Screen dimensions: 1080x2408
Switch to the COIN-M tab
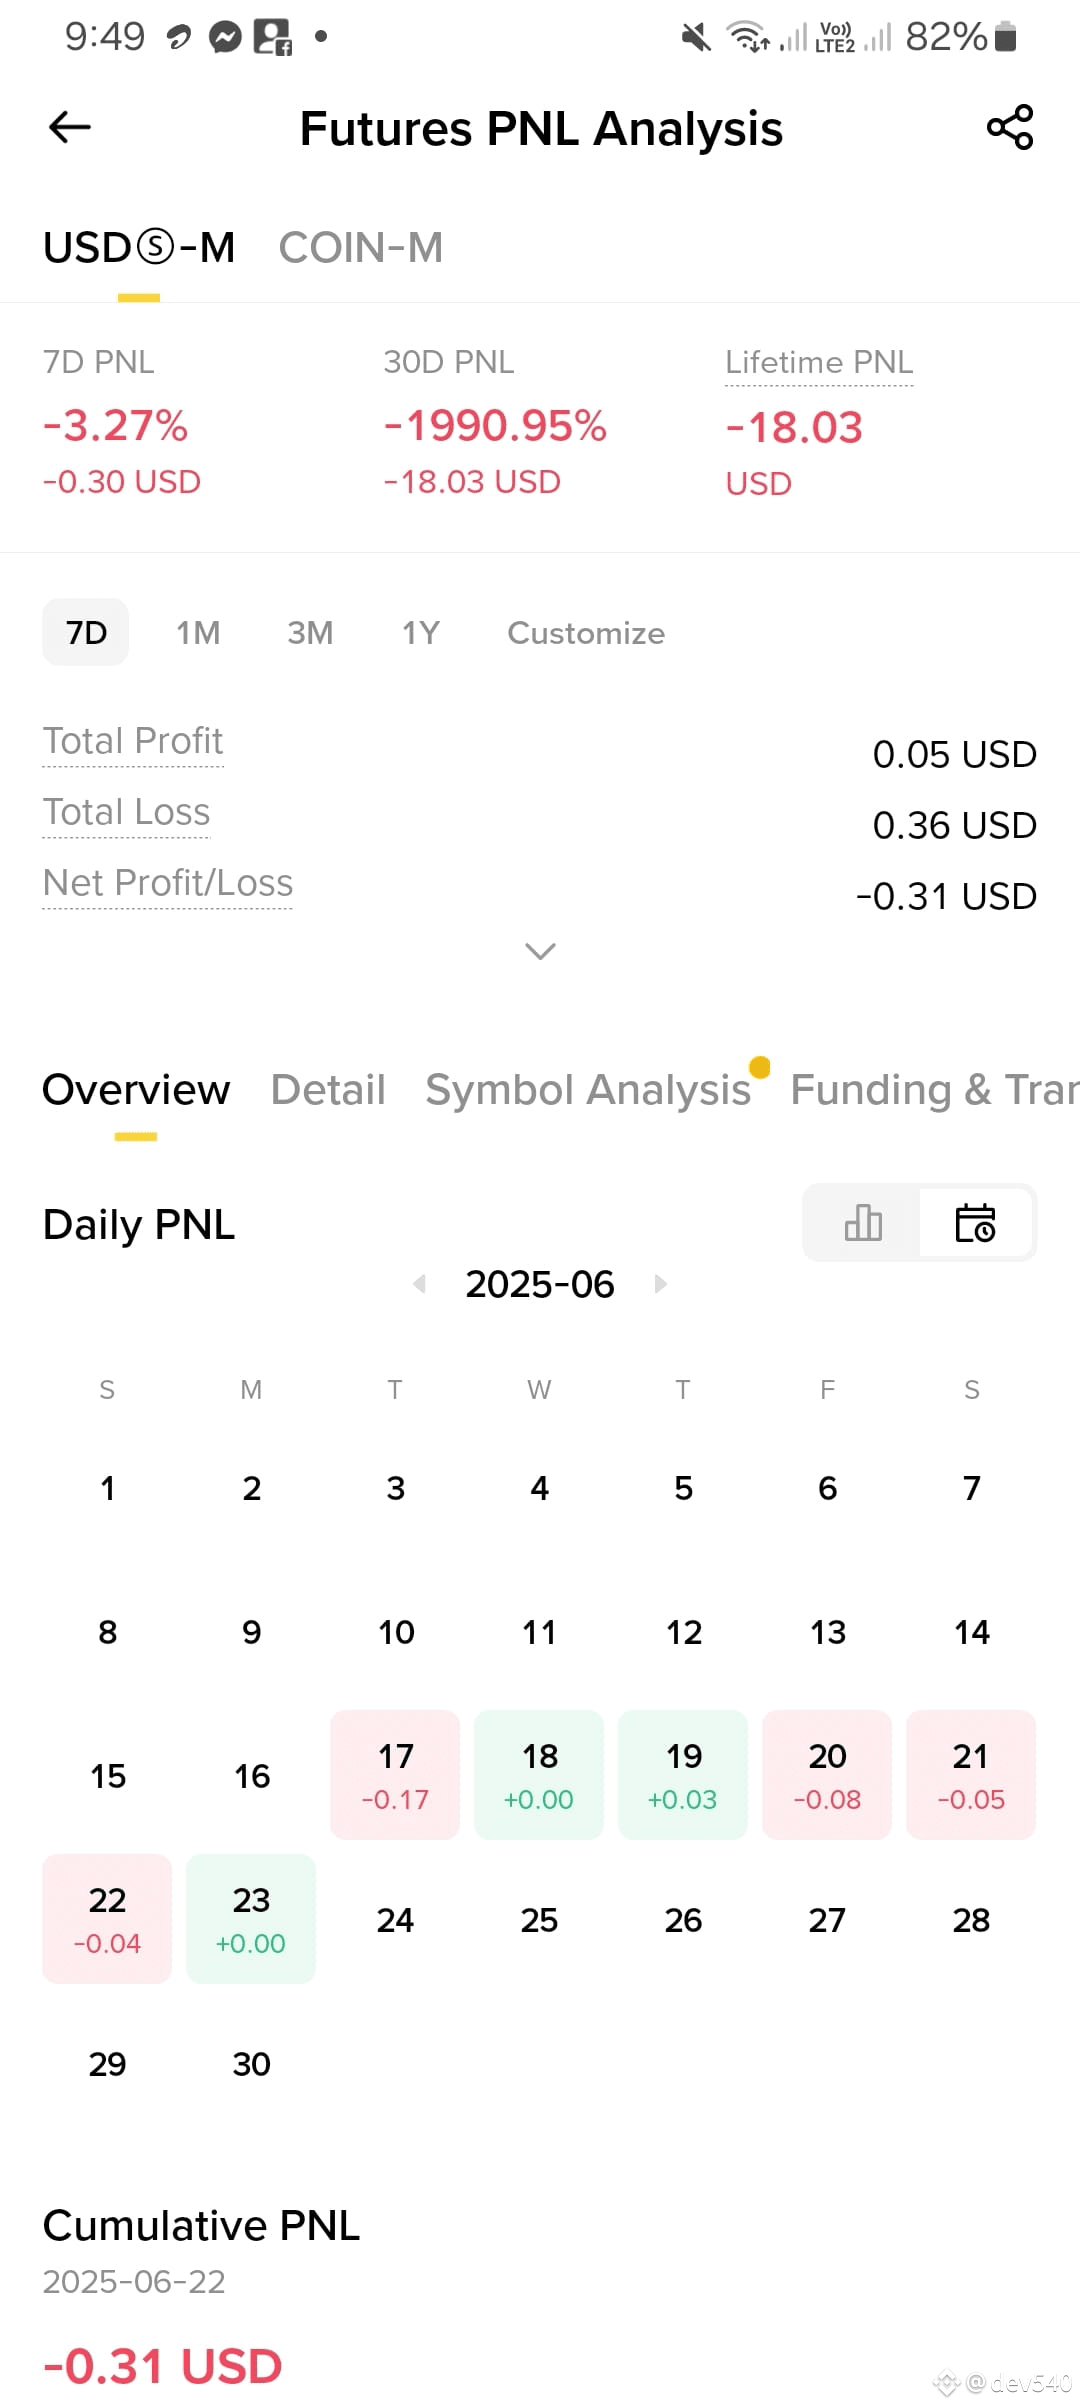pyautogui.click(x=360, y=248)
